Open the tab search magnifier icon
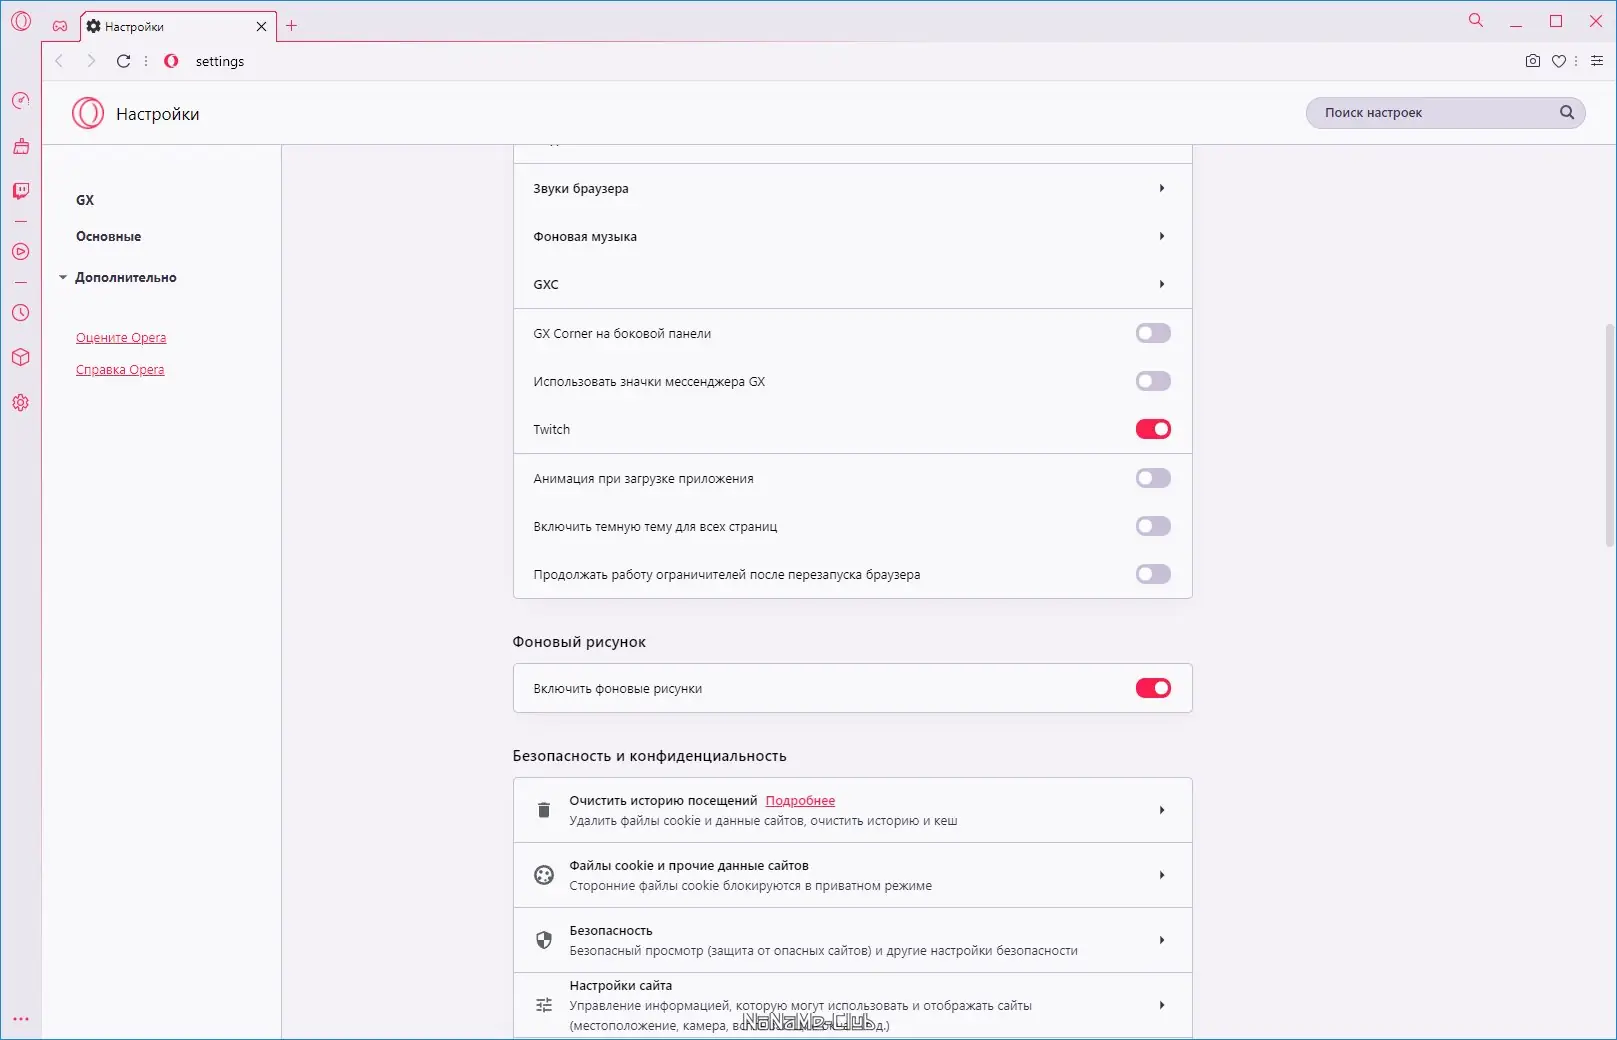This screenshot has width=1617, height=1040. pyautogui.click(x=1476, y=20)
